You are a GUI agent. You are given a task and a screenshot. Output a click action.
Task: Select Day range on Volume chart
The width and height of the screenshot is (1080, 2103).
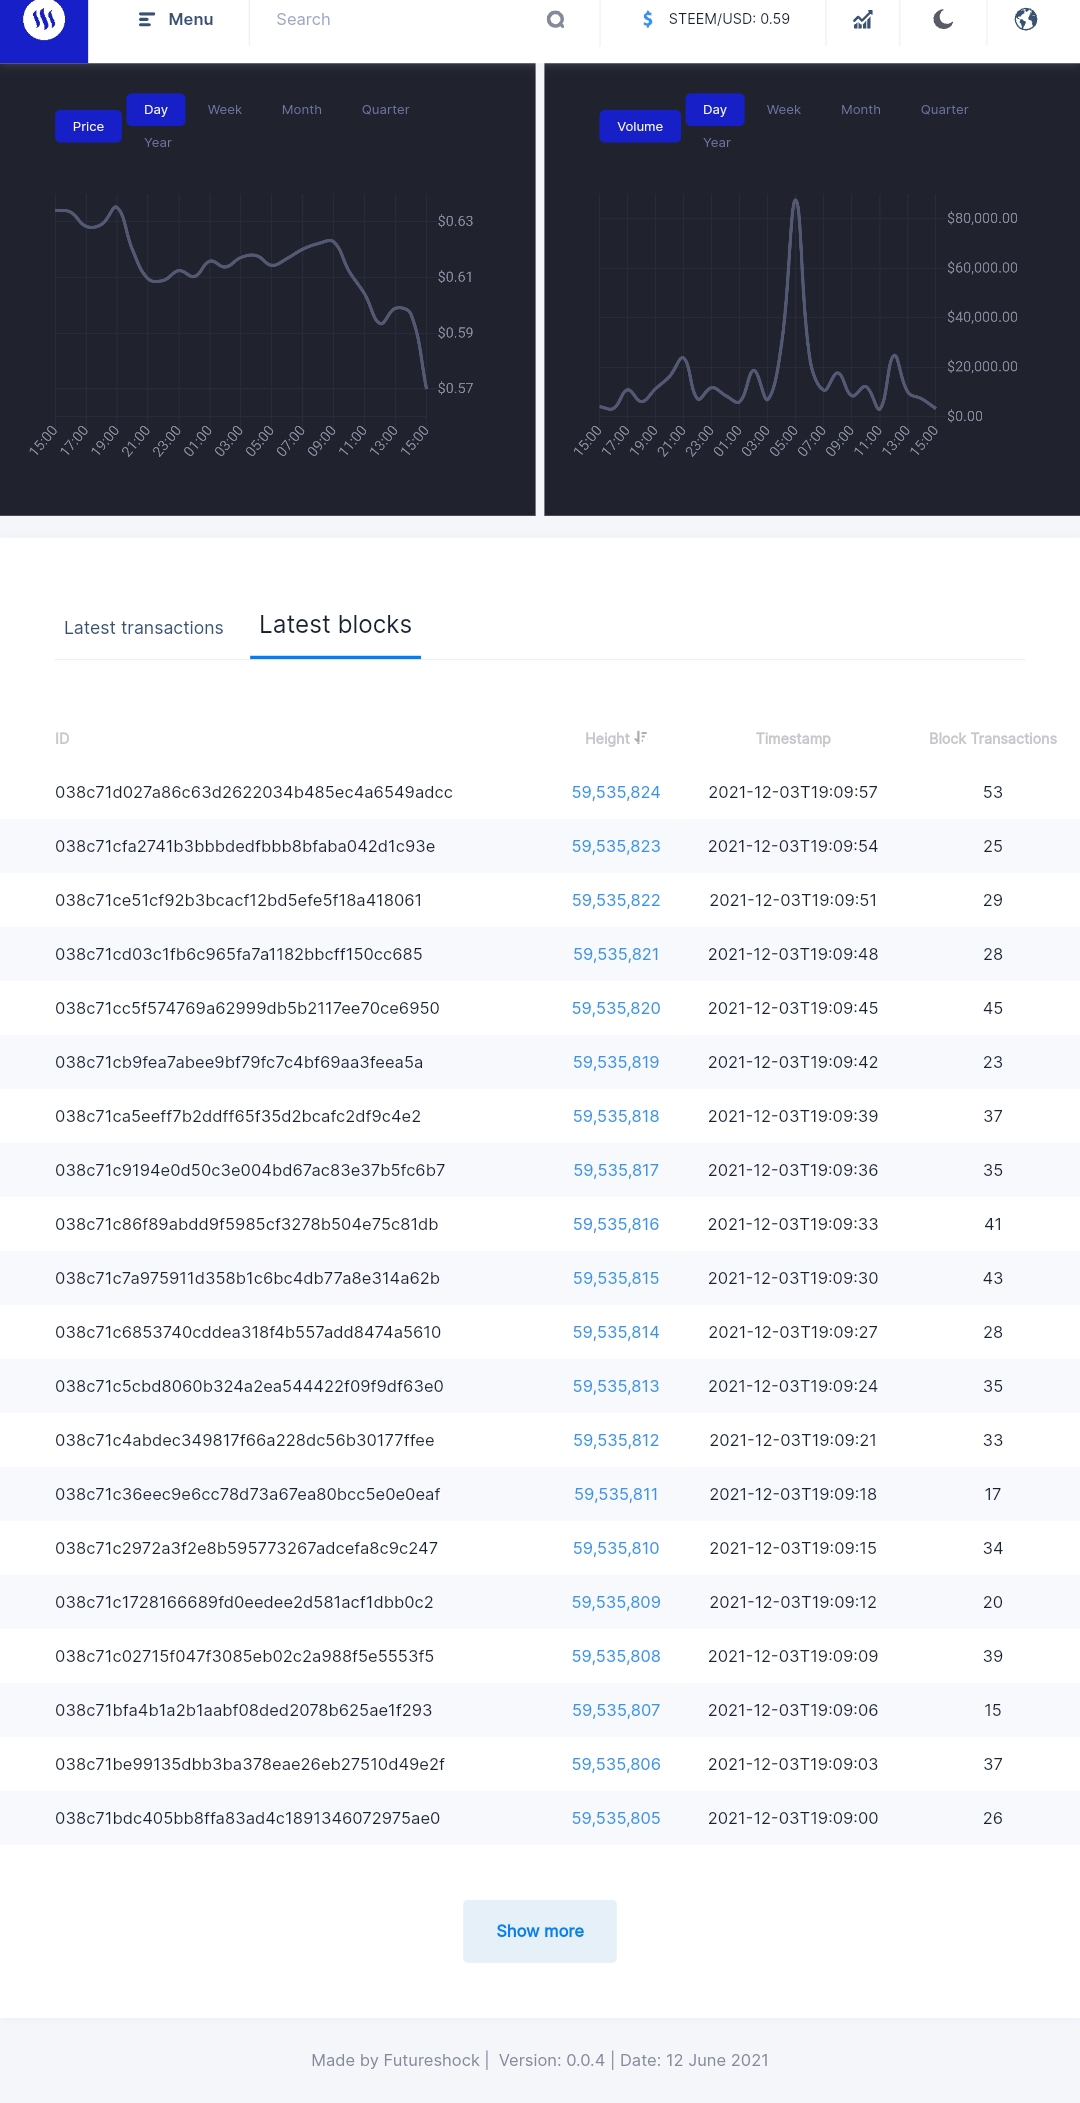coord(715,109)
